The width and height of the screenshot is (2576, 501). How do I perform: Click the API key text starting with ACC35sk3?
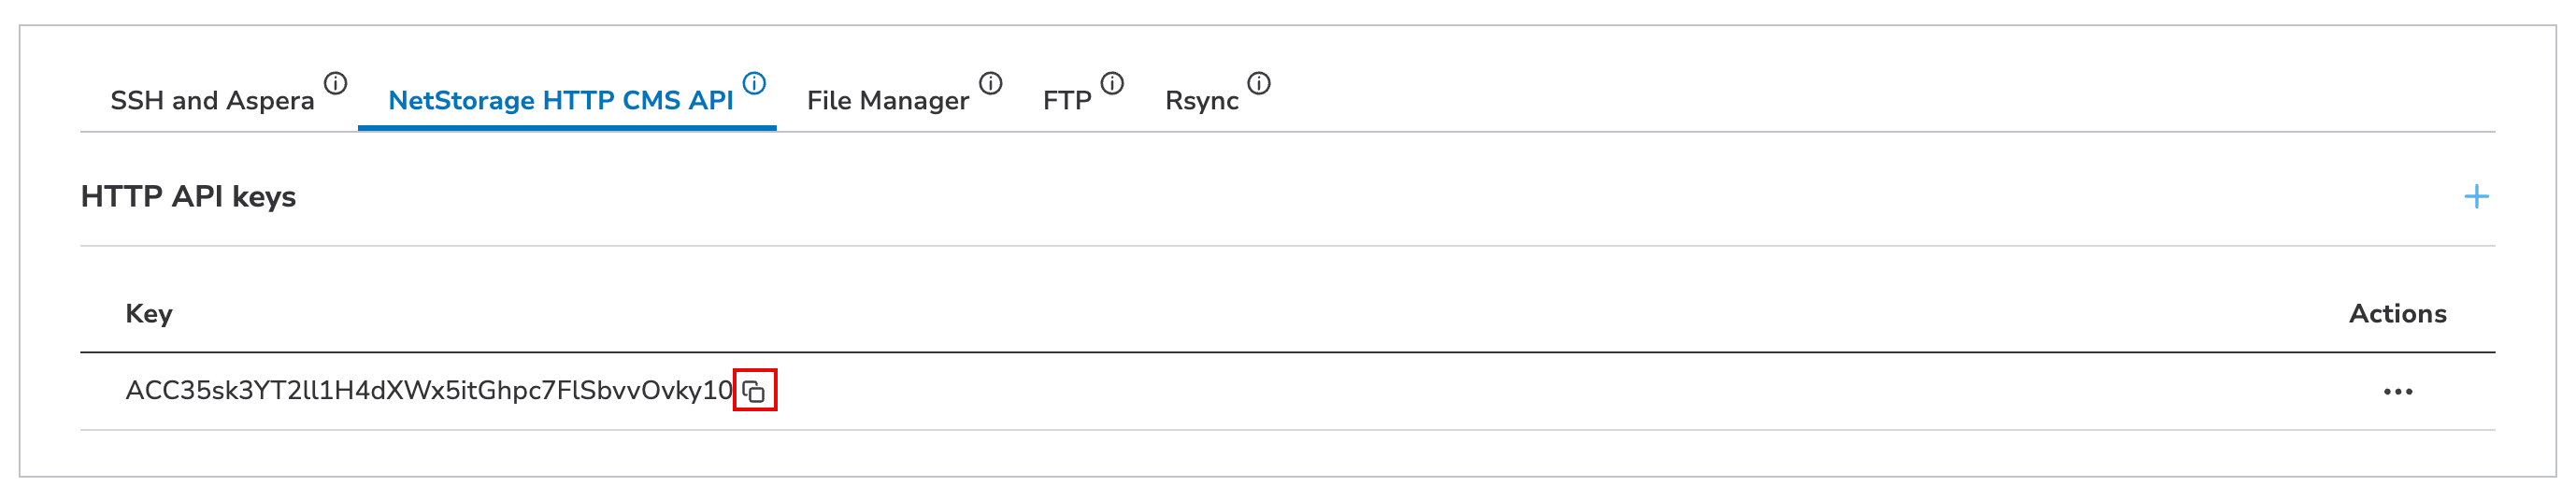428,391
